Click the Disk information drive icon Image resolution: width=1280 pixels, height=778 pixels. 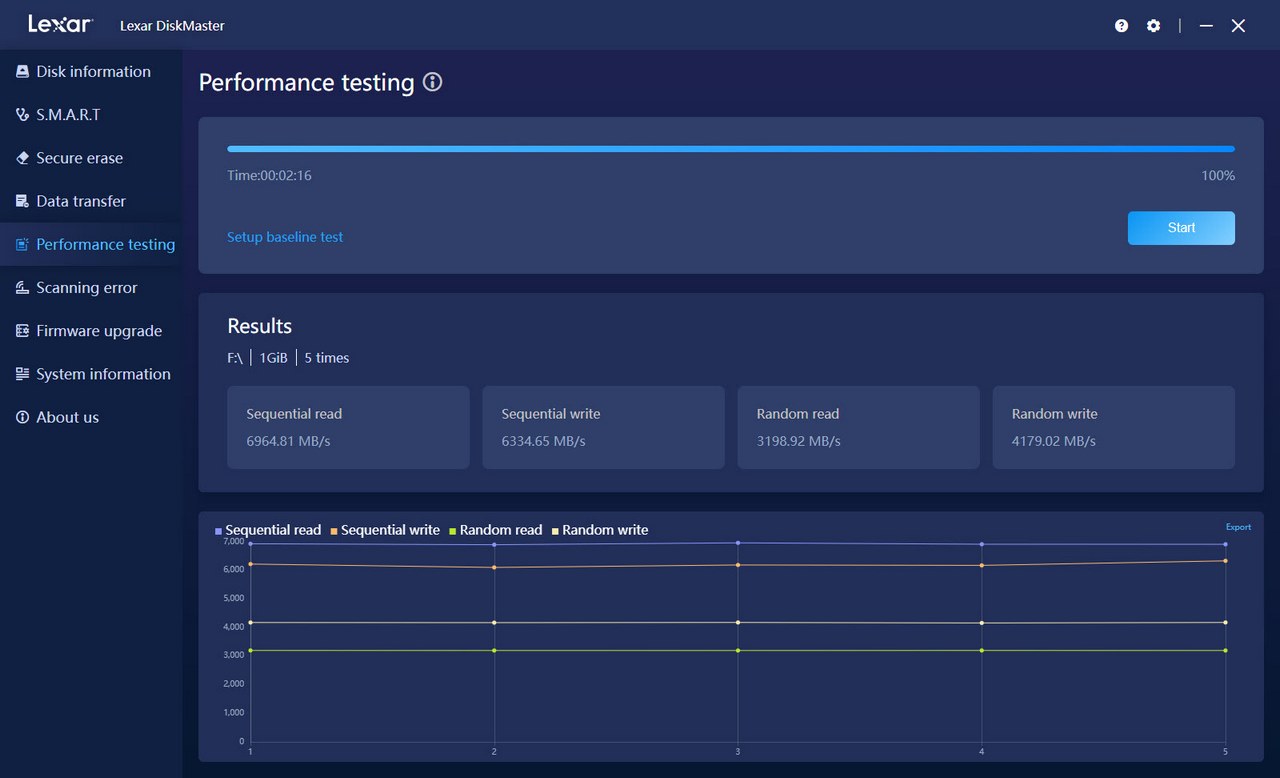pyautogui.click(x=22, y=71)
